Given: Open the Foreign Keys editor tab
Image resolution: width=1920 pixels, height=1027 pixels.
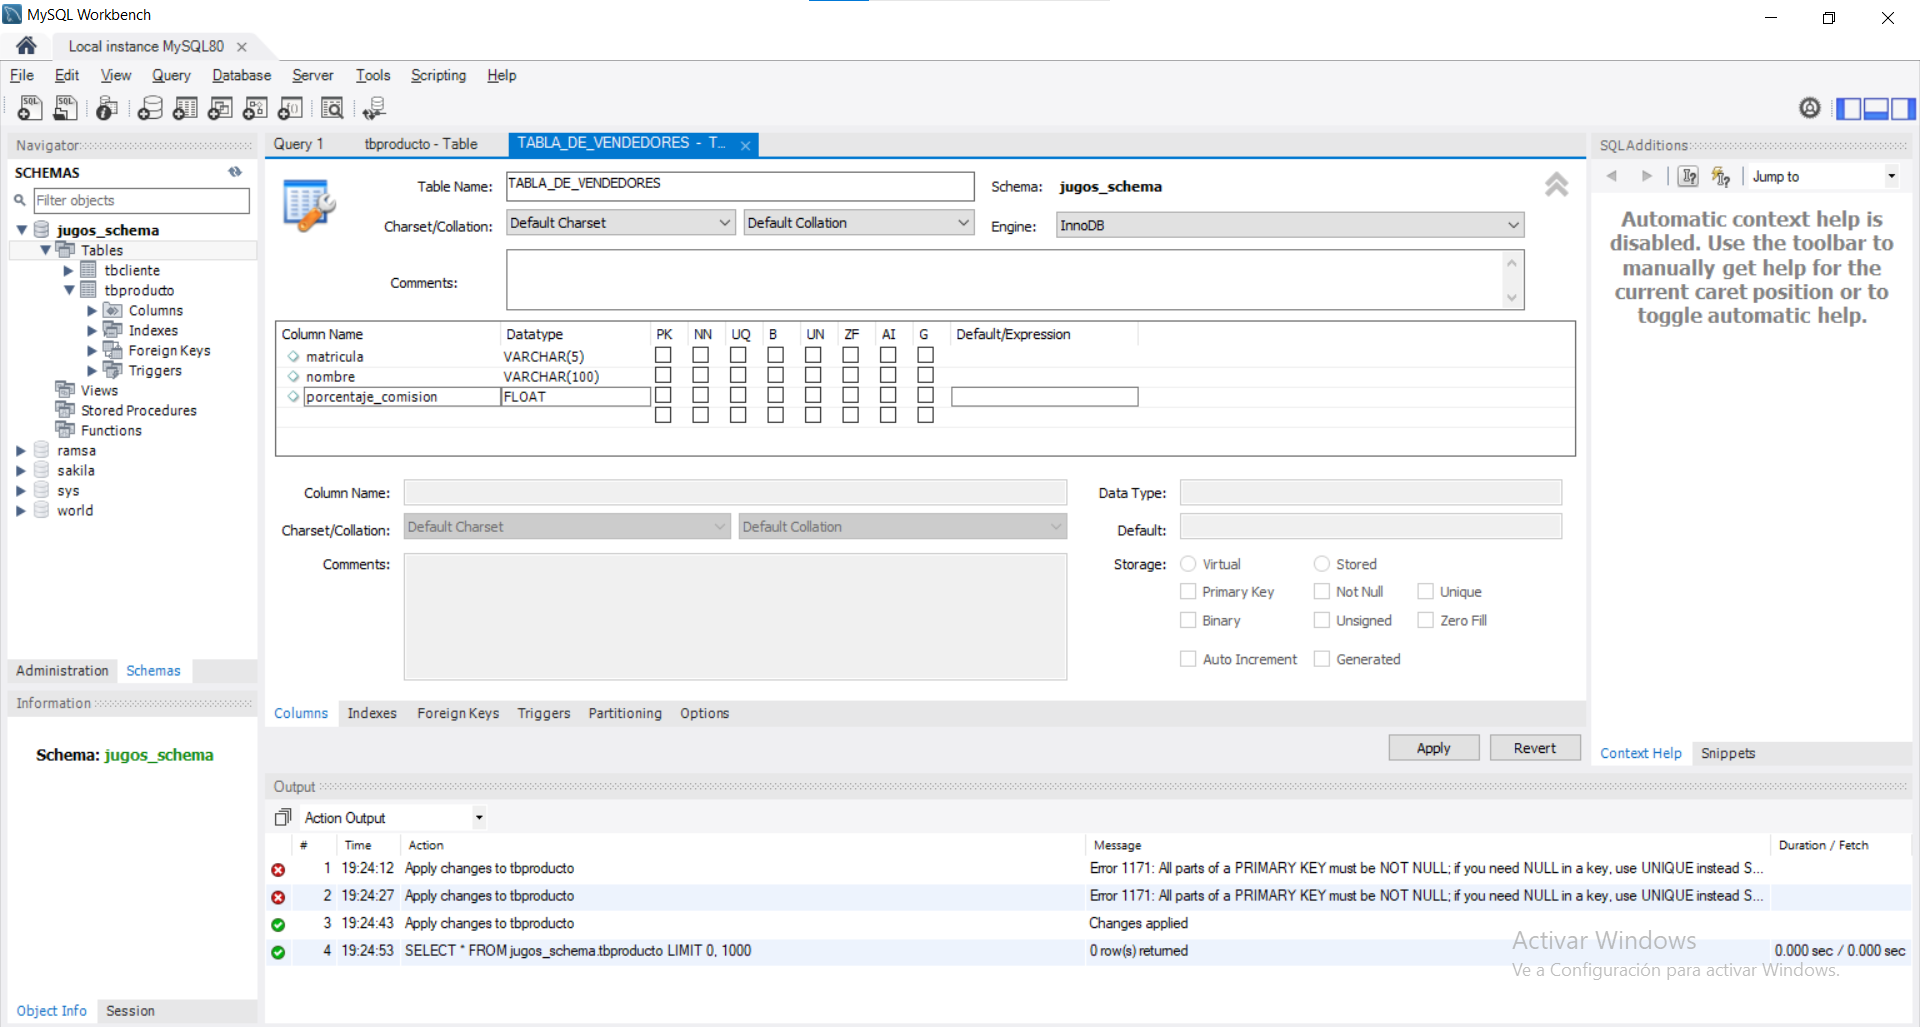Looking at the screenshot, I should [x=457, y=713].
